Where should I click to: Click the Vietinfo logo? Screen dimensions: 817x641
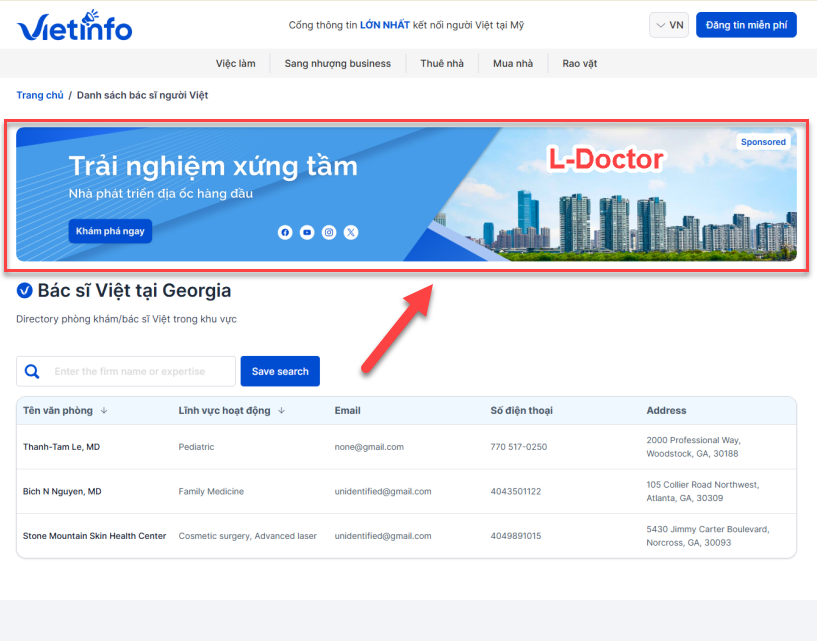pyautogui.click(x=75, y=26)
